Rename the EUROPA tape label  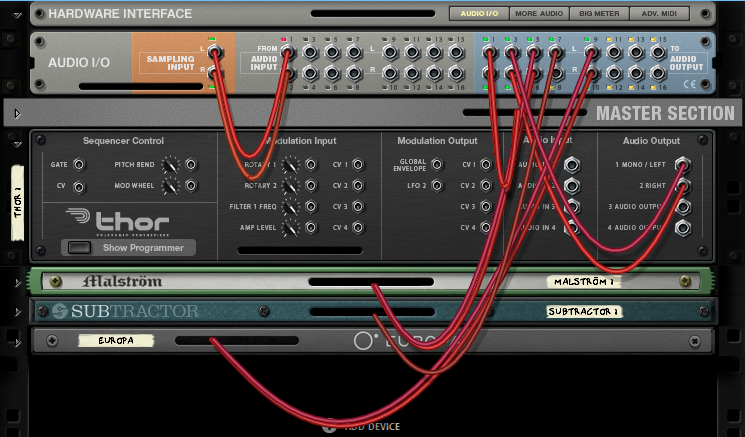pyautogui.click(x=116, y=341)
